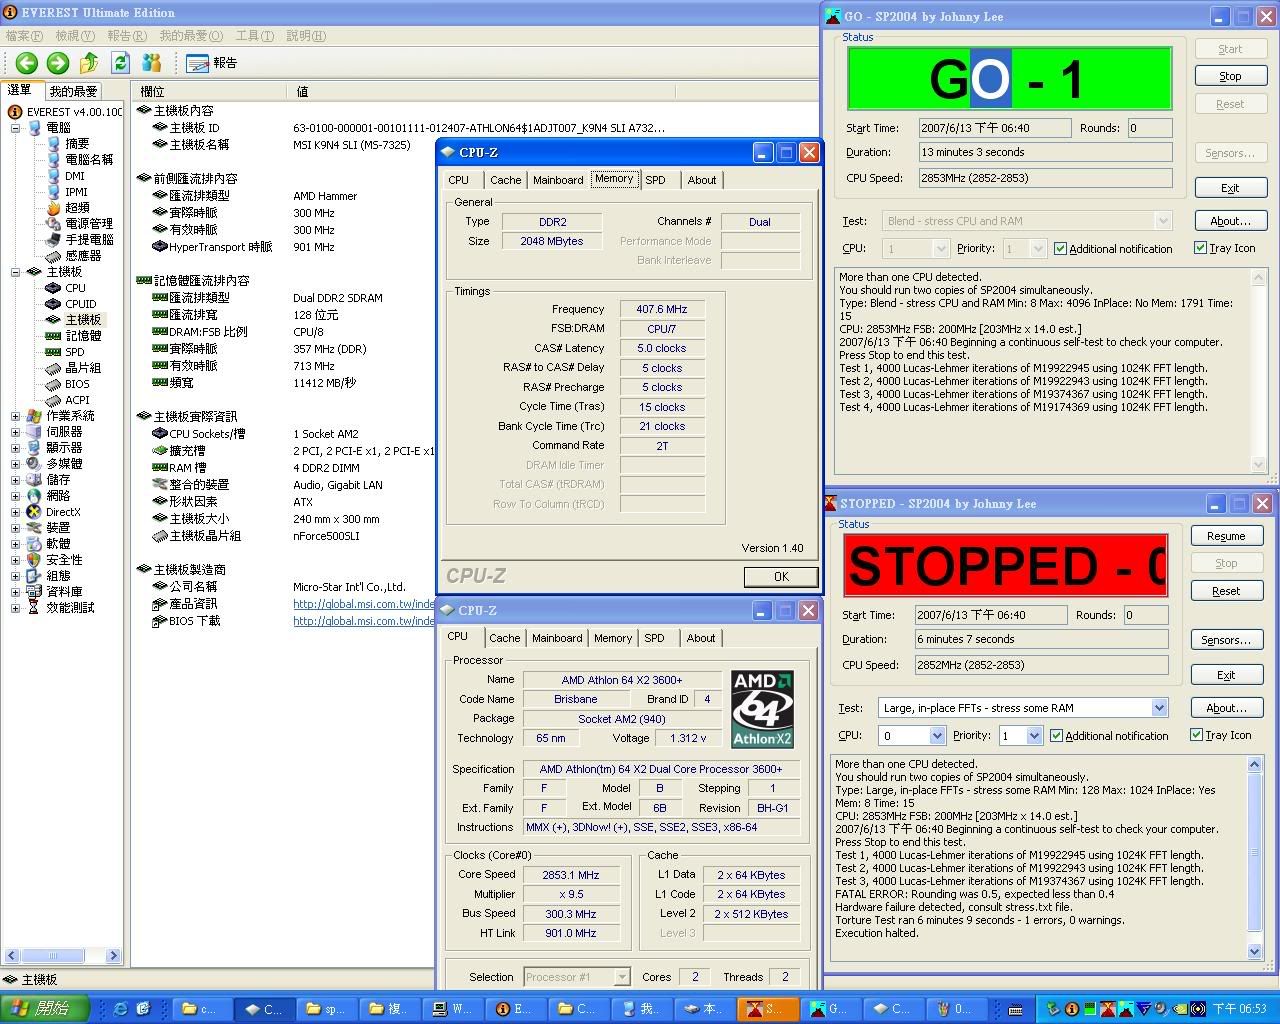Click Resume in the STOPPED SP2004 window
The height and width of the screenshot is (1024, 1280).
tap(1226, 536)
